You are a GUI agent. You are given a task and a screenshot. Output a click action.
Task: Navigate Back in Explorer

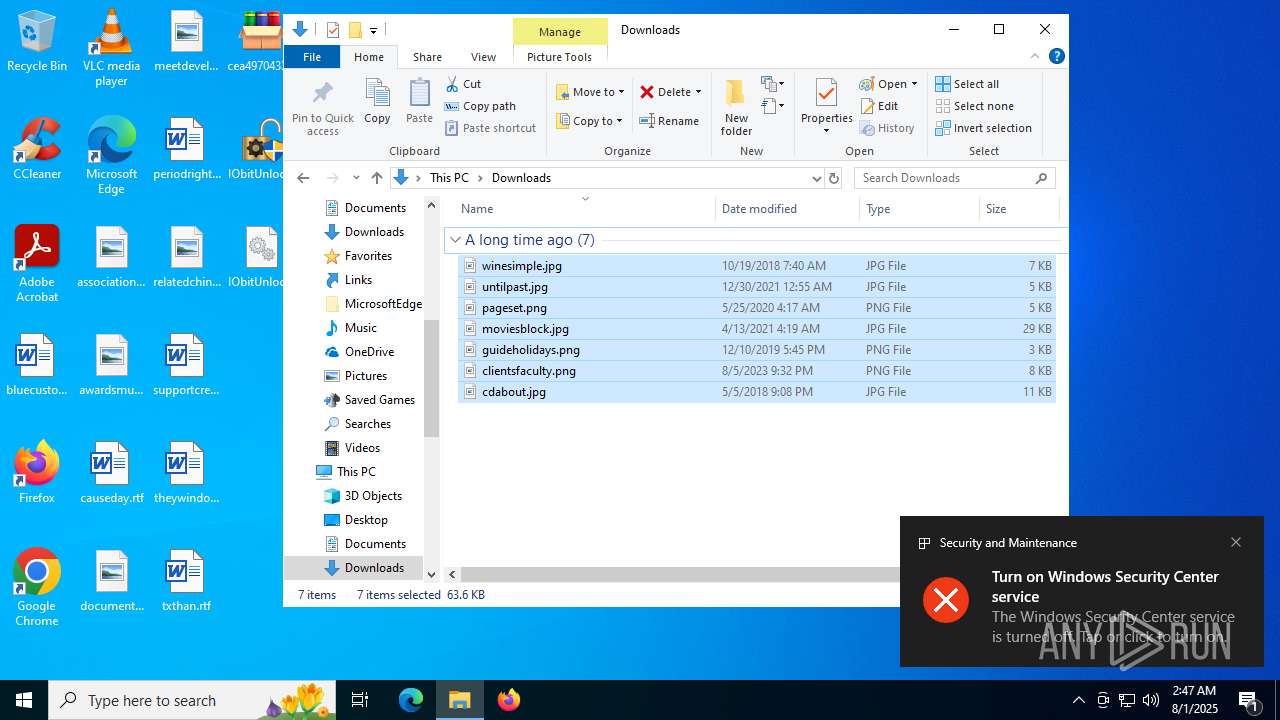point(303,178)
